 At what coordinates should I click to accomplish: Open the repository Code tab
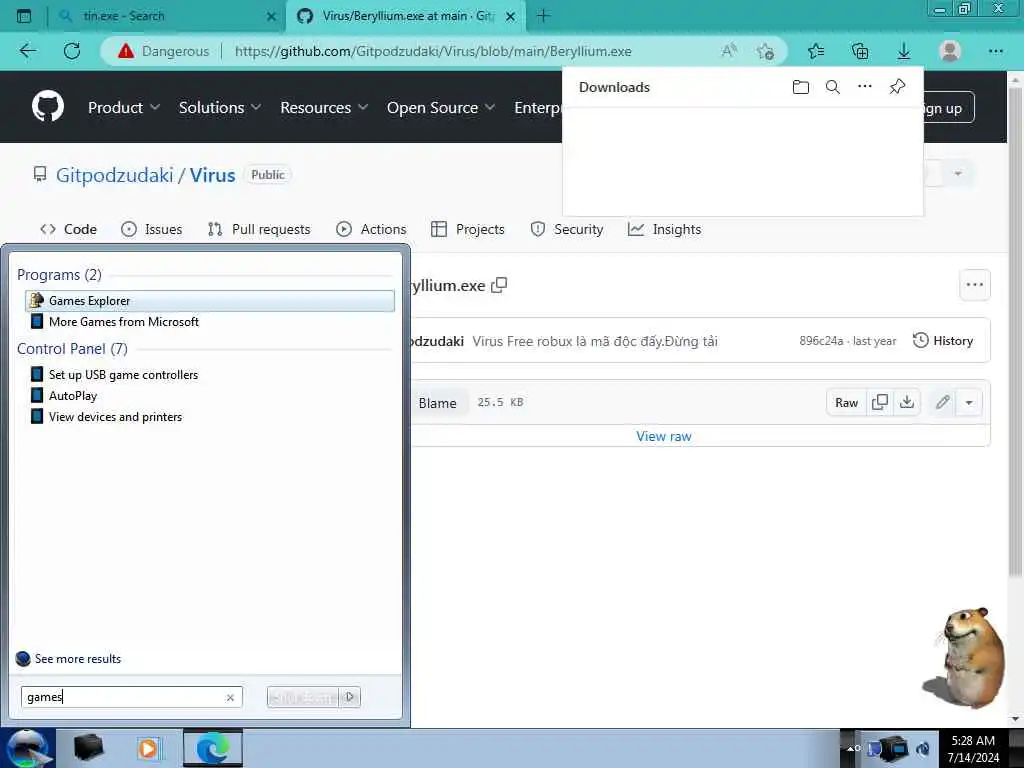[x=69, y=229]
